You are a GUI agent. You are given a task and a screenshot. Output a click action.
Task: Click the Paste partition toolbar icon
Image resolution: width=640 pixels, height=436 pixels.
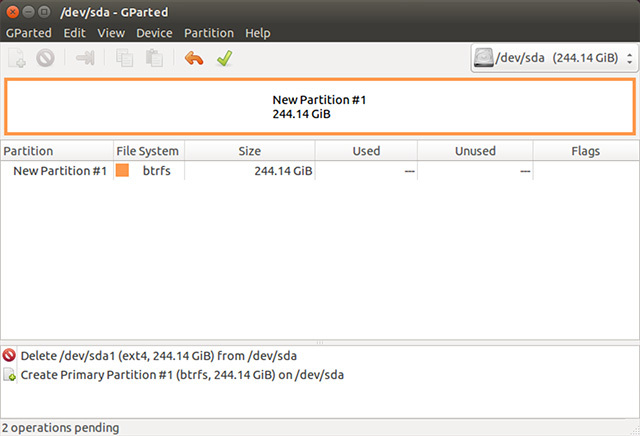coord(154,58)
